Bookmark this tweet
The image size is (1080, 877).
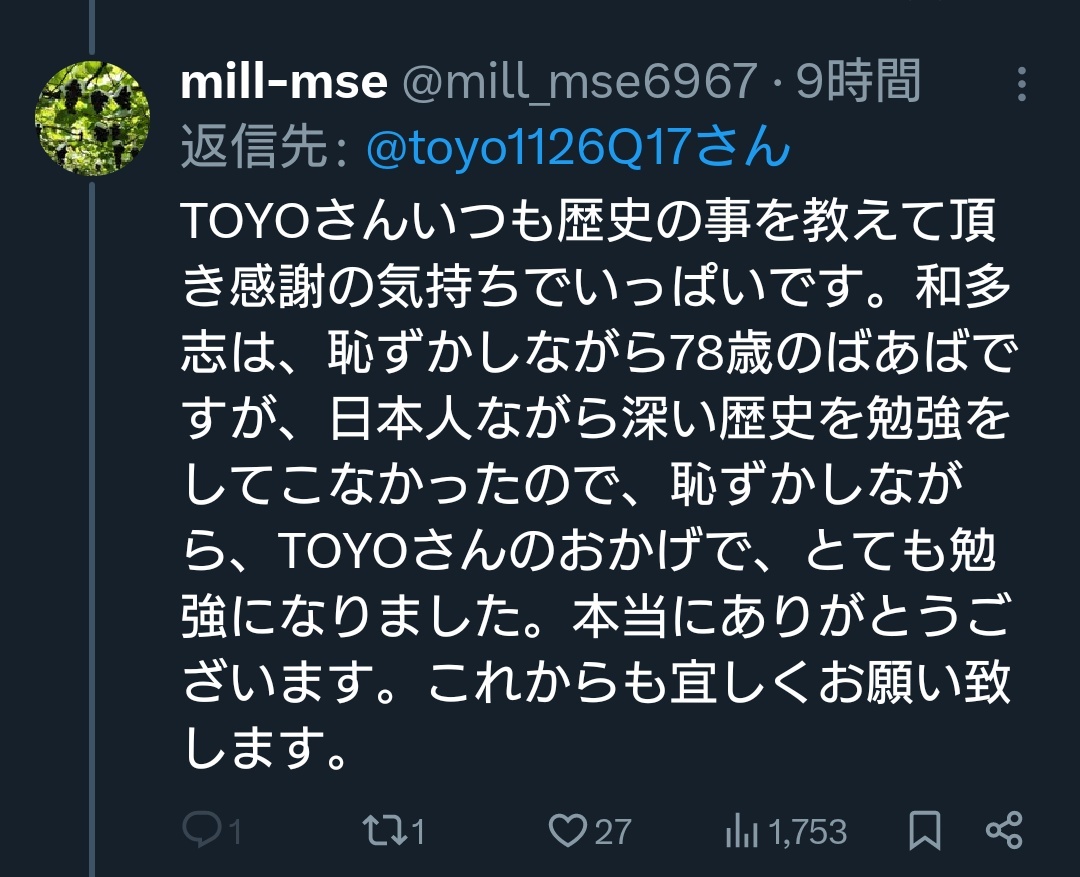click(925, 830)
